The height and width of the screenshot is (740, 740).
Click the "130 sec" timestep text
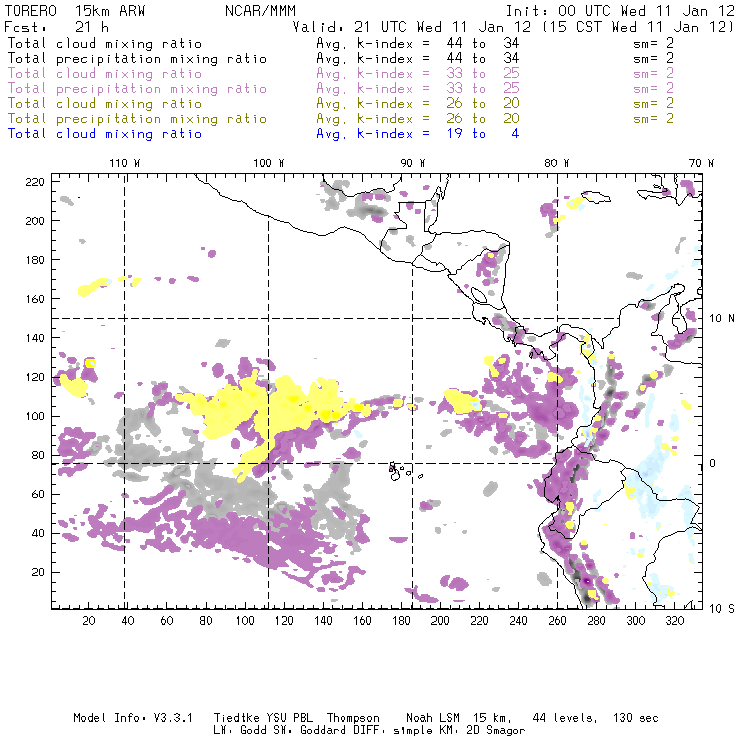635,718
